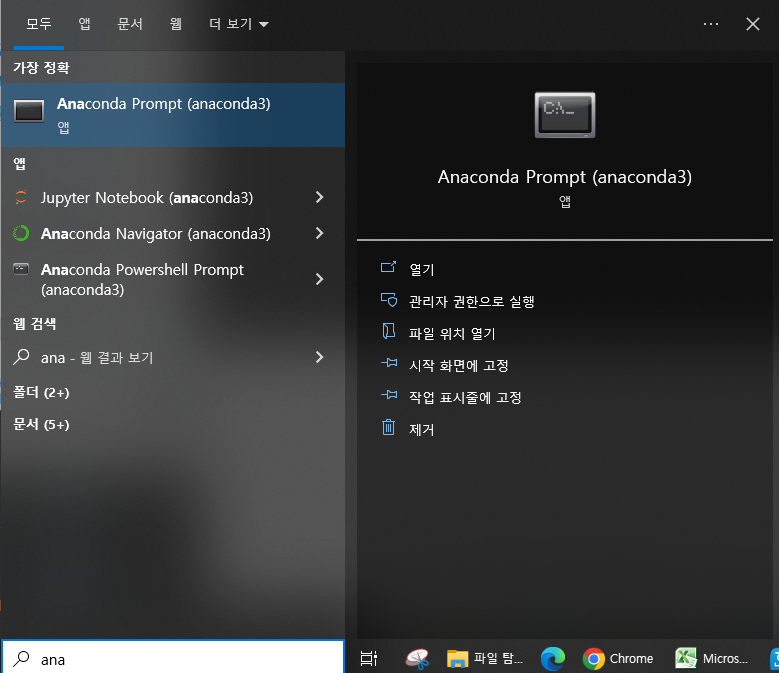This screenshot has height=673, width=779.
Task: Choose 시작 화면에 고정
Action: [459, 365]
